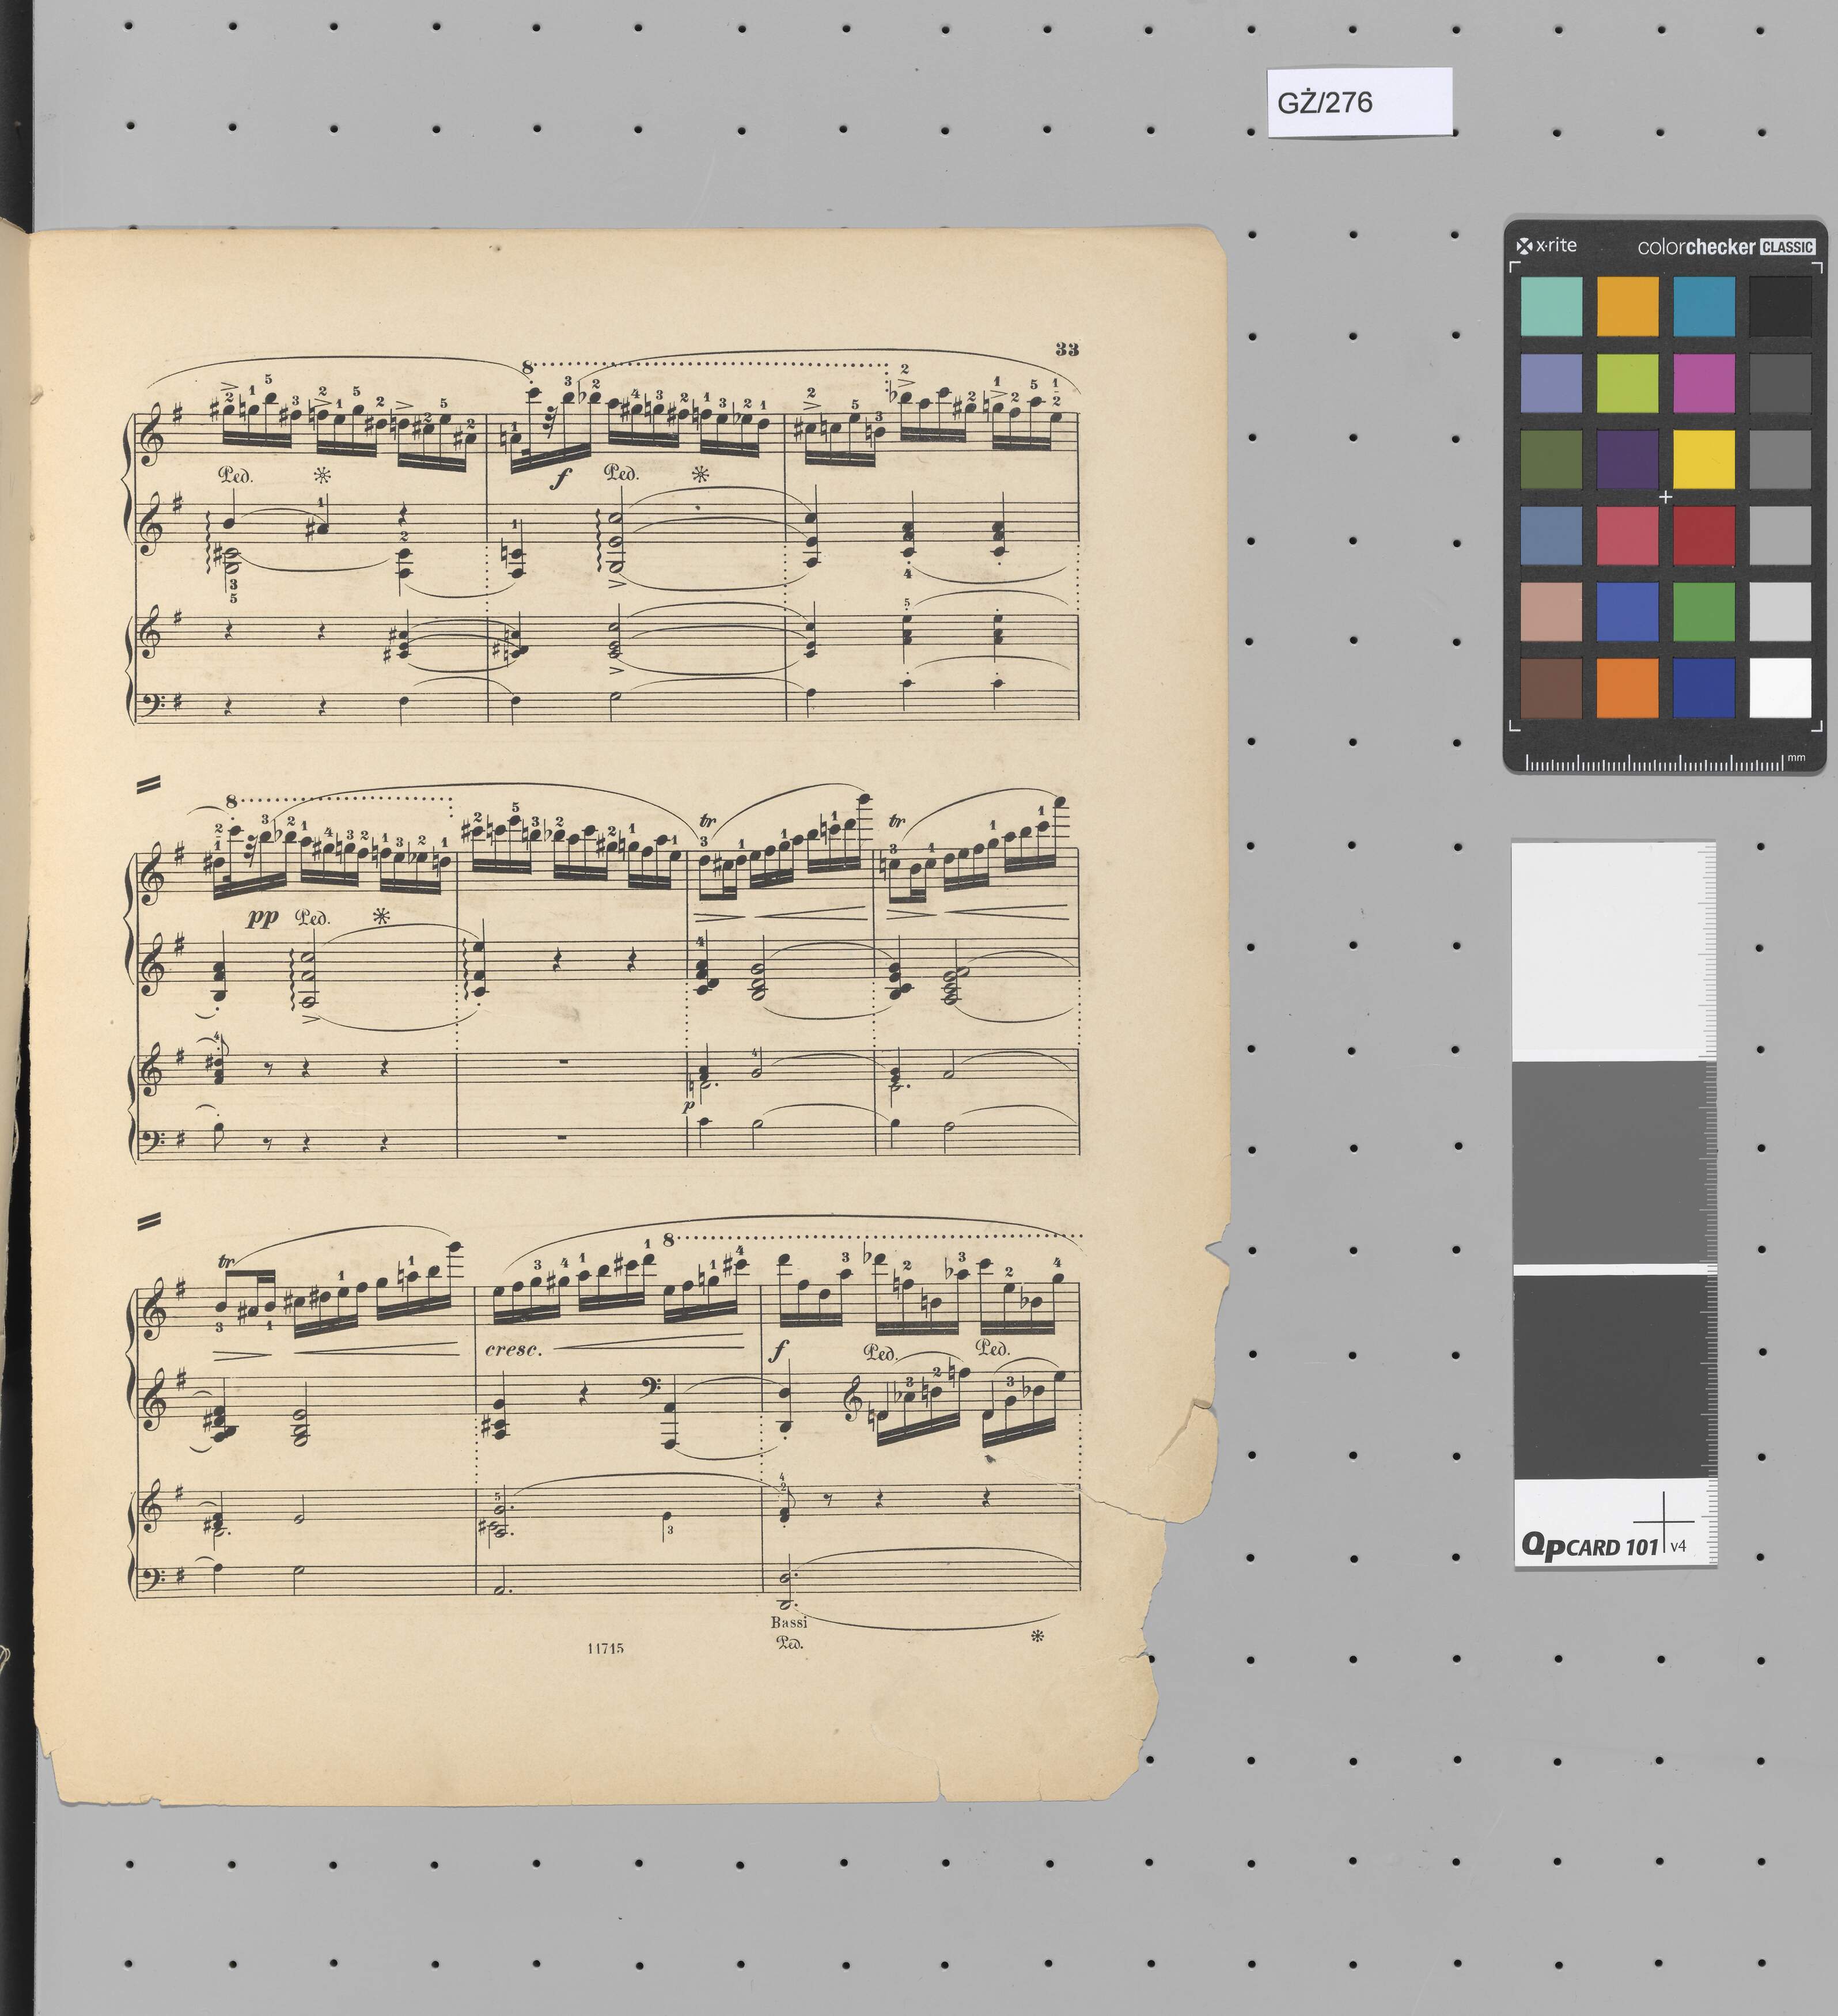
Task: Click the green patch on the color checker
Action: coord(1703,611)
